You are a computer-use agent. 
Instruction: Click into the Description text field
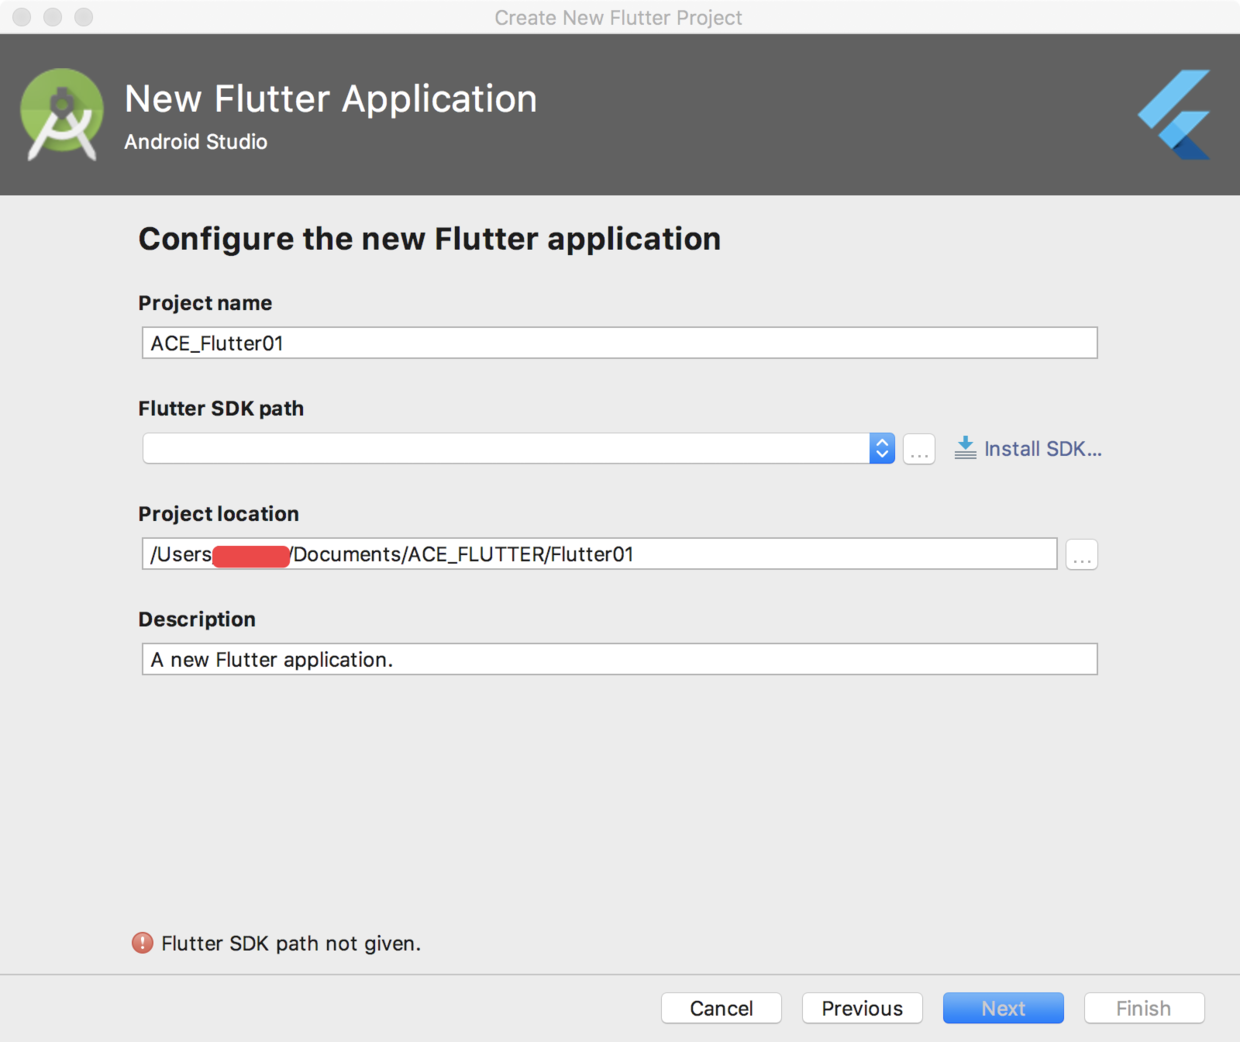pos(619,659)
